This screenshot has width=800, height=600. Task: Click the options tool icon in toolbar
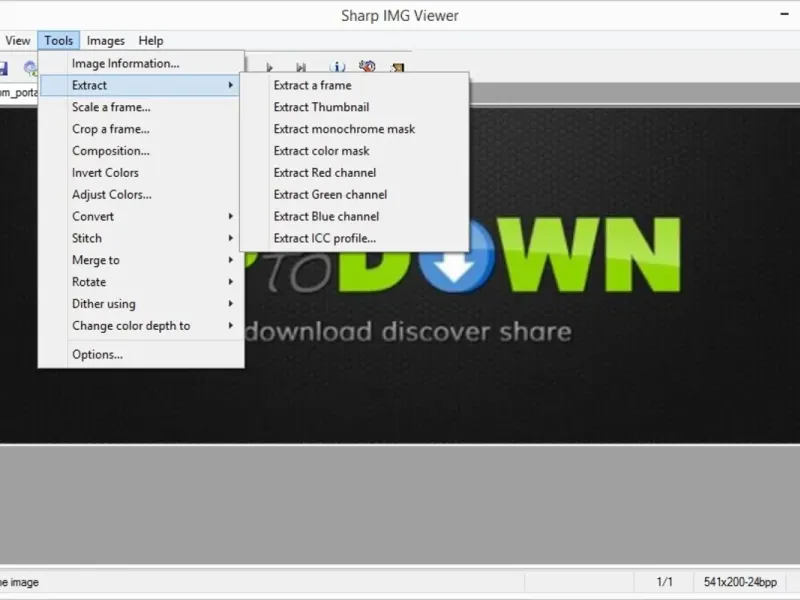[x=367, y=66]
